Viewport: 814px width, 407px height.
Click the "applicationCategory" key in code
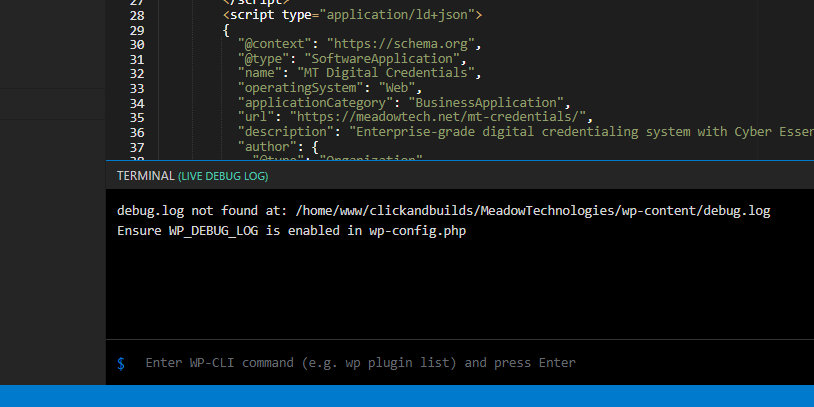(315, 102)
